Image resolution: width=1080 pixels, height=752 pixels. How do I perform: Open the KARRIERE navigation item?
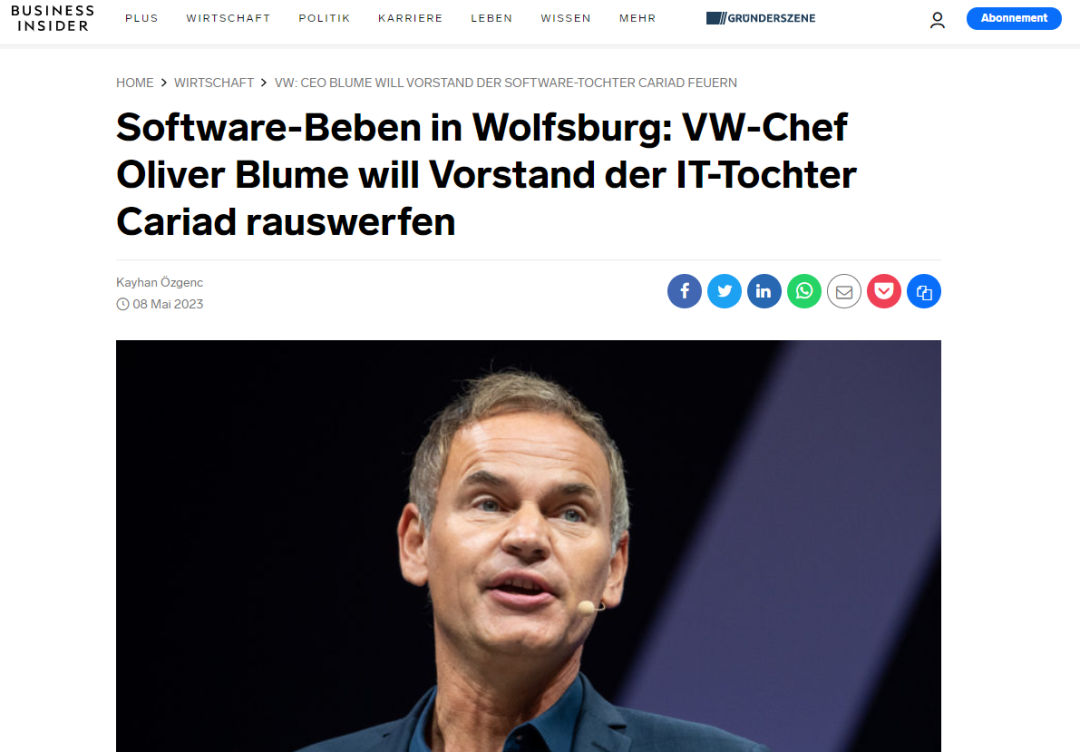(411, 19)
